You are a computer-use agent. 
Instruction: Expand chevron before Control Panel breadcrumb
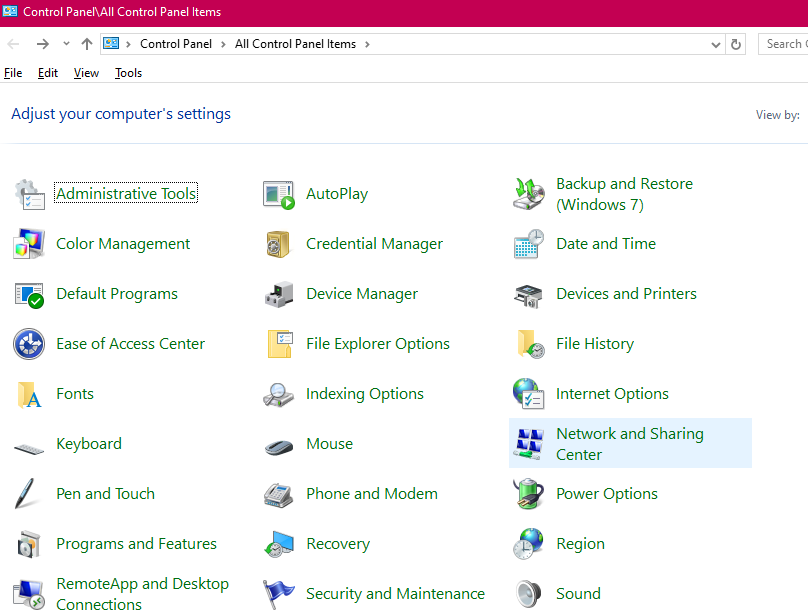point(128,44)
